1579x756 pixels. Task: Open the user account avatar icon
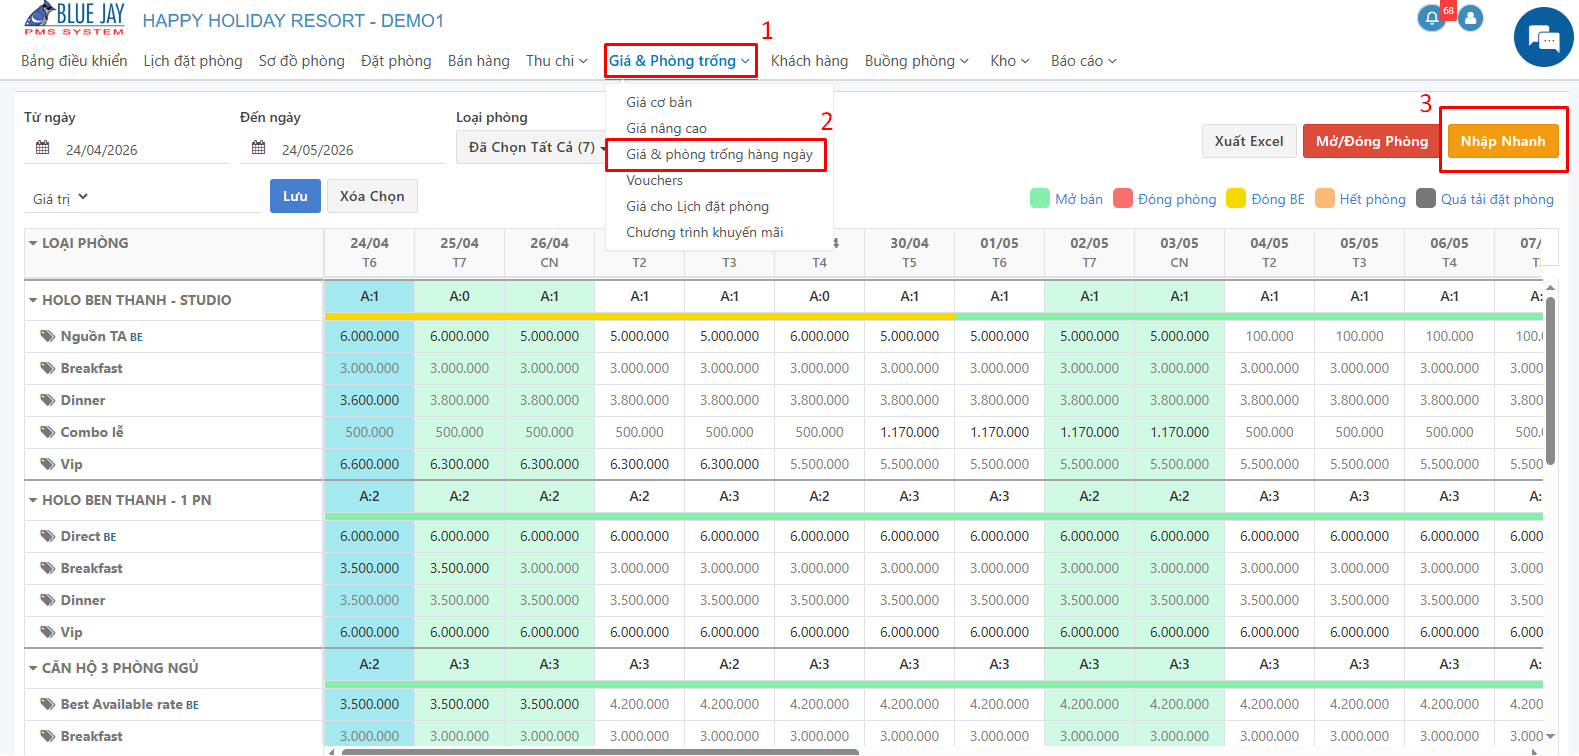pos(1470,18)
